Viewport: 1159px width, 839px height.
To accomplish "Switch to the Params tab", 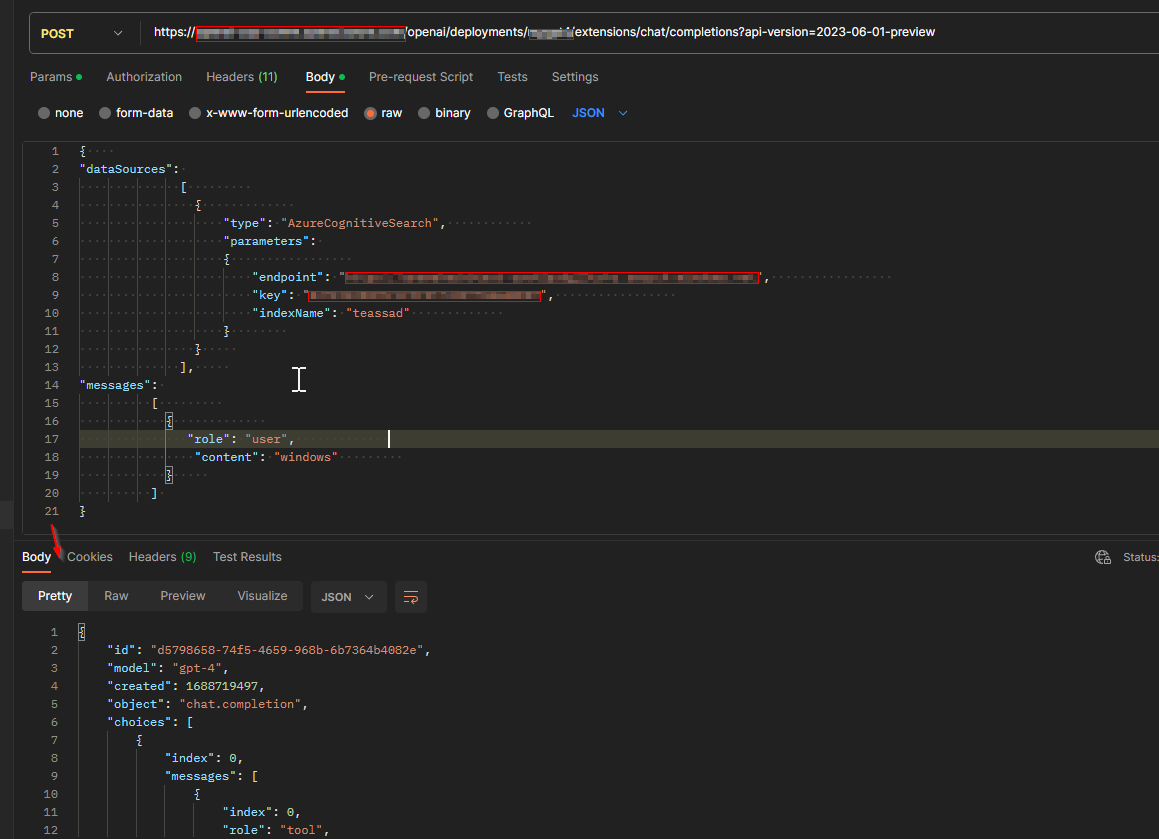I will [x=49, y=77].
